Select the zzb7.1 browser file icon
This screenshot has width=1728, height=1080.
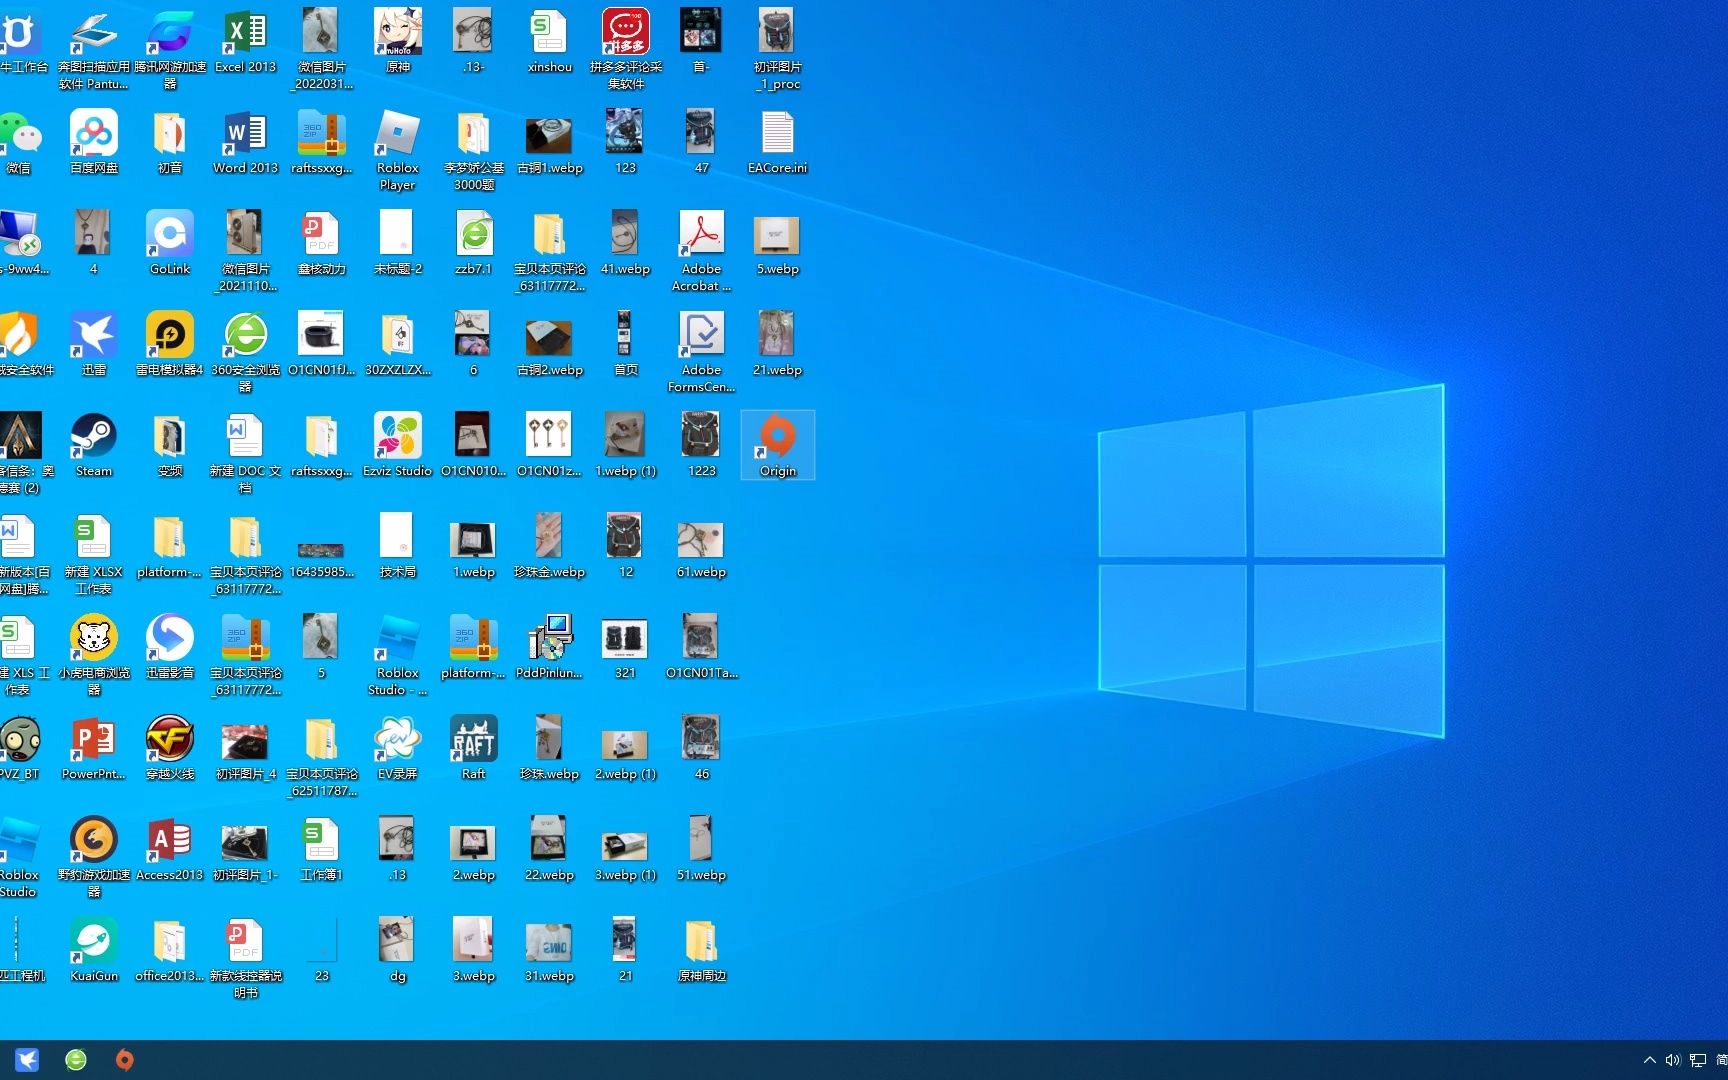tap(473, 243)
